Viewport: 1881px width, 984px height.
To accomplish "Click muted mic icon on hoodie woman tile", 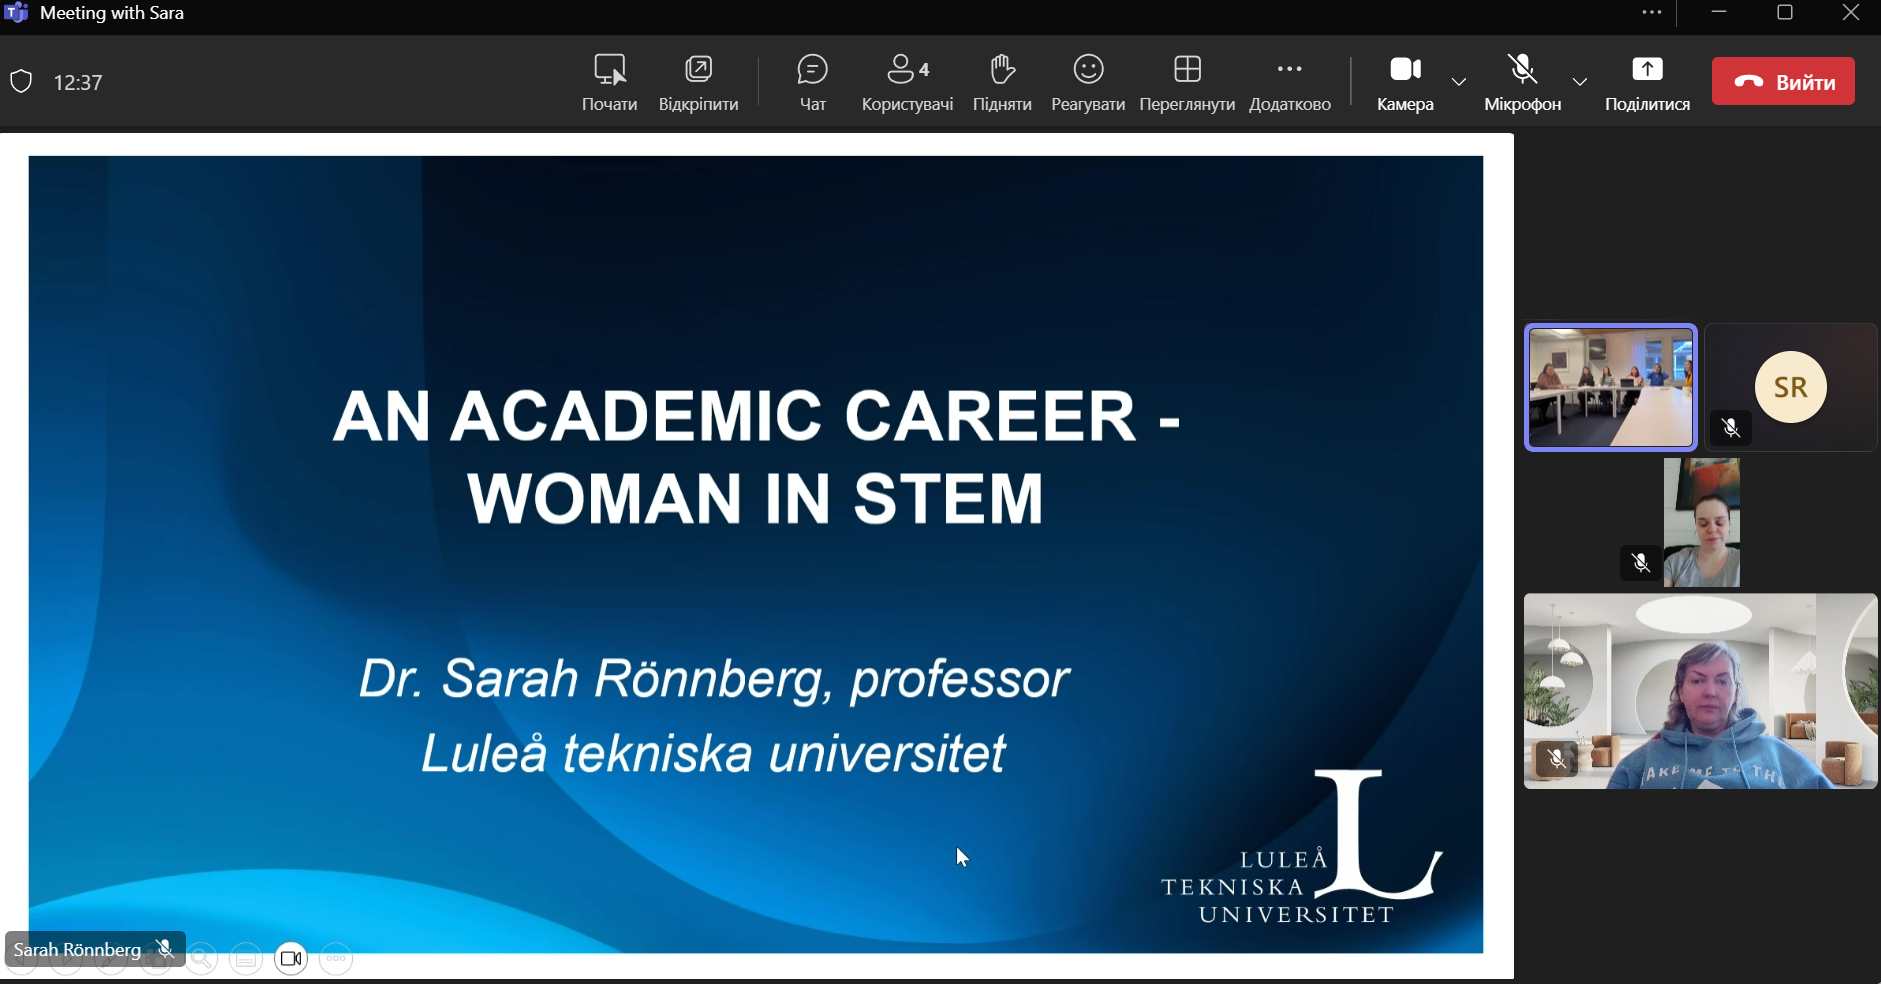I will pos(1556,760).
